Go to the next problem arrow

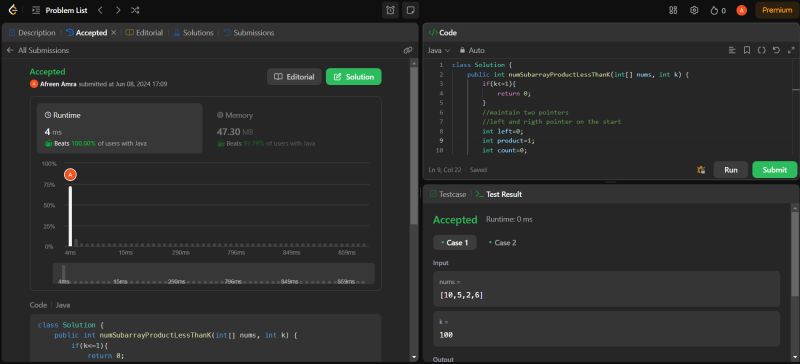[x=118, y=10]
